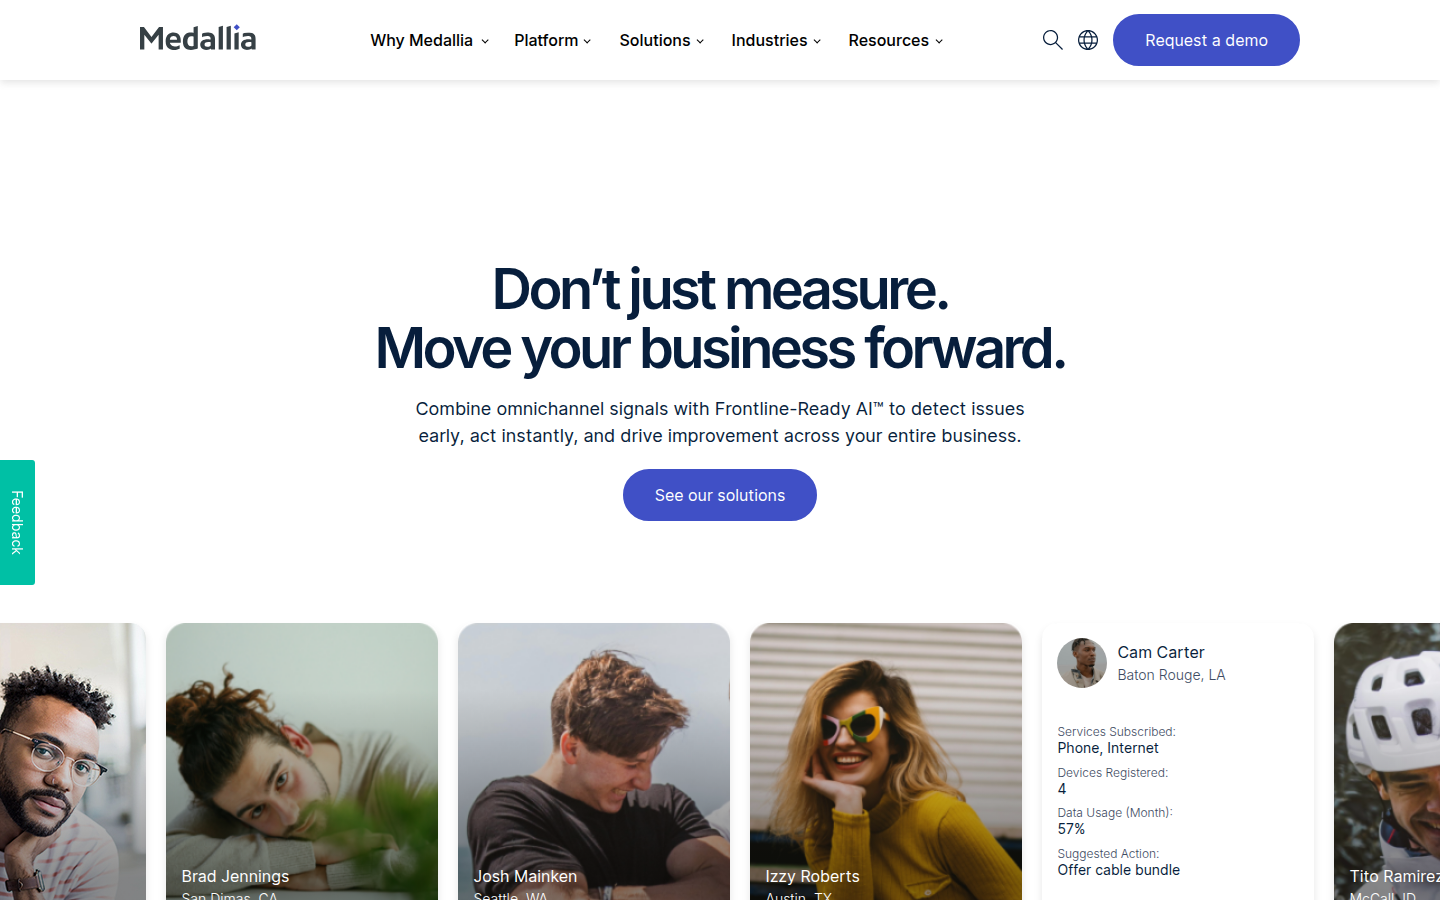Select the Josh Mainken profile card
The width and height of the screenshot is (1440, 900).
[594, 761]
